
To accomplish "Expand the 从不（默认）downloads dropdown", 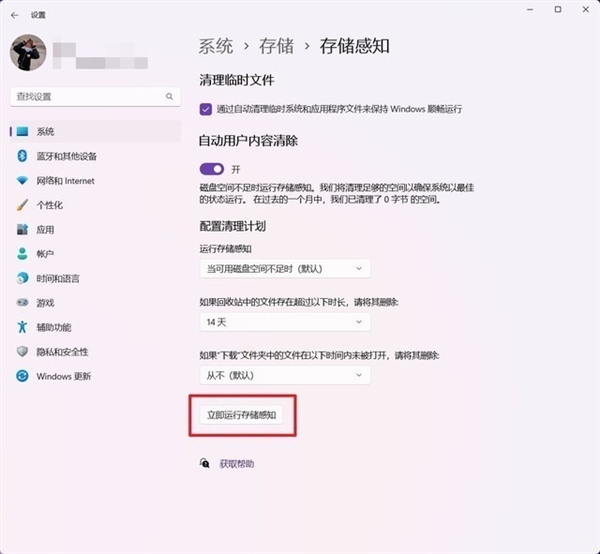I will tap(284, 375).
